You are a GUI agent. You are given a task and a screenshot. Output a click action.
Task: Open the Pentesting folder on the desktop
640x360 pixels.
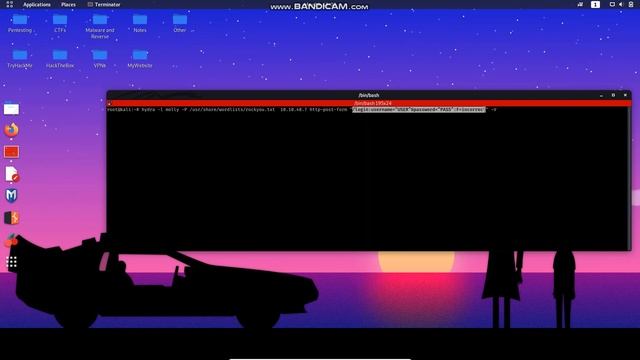20,23
